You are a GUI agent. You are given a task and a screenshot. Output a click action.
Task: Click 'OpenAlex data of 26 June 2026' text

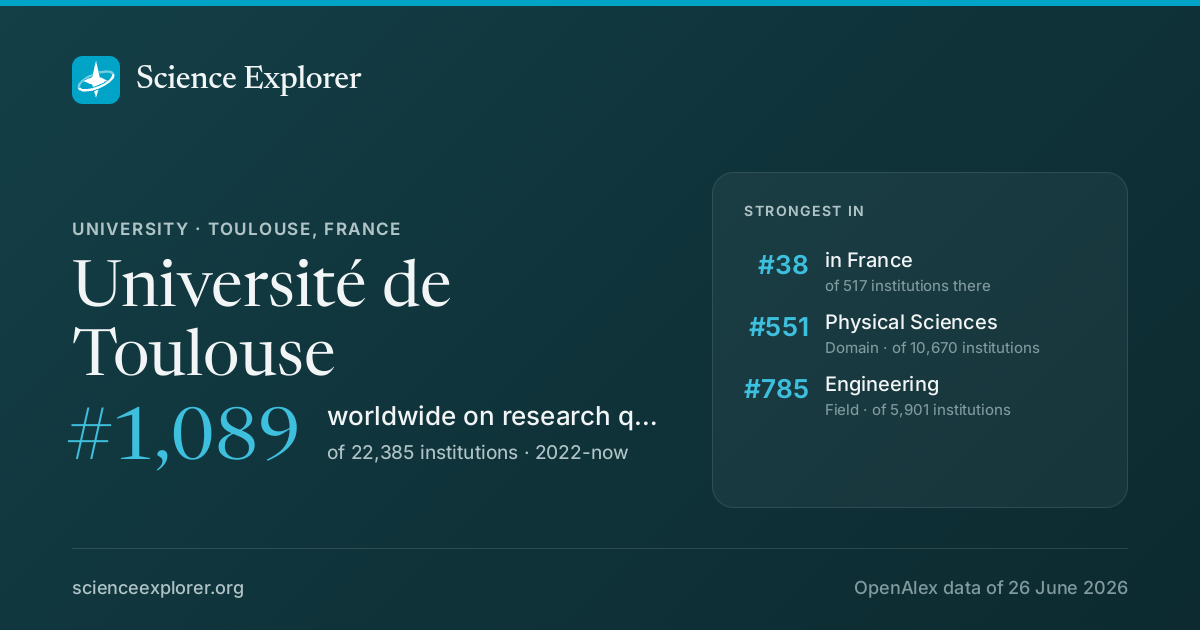click(x=990, y=588)
